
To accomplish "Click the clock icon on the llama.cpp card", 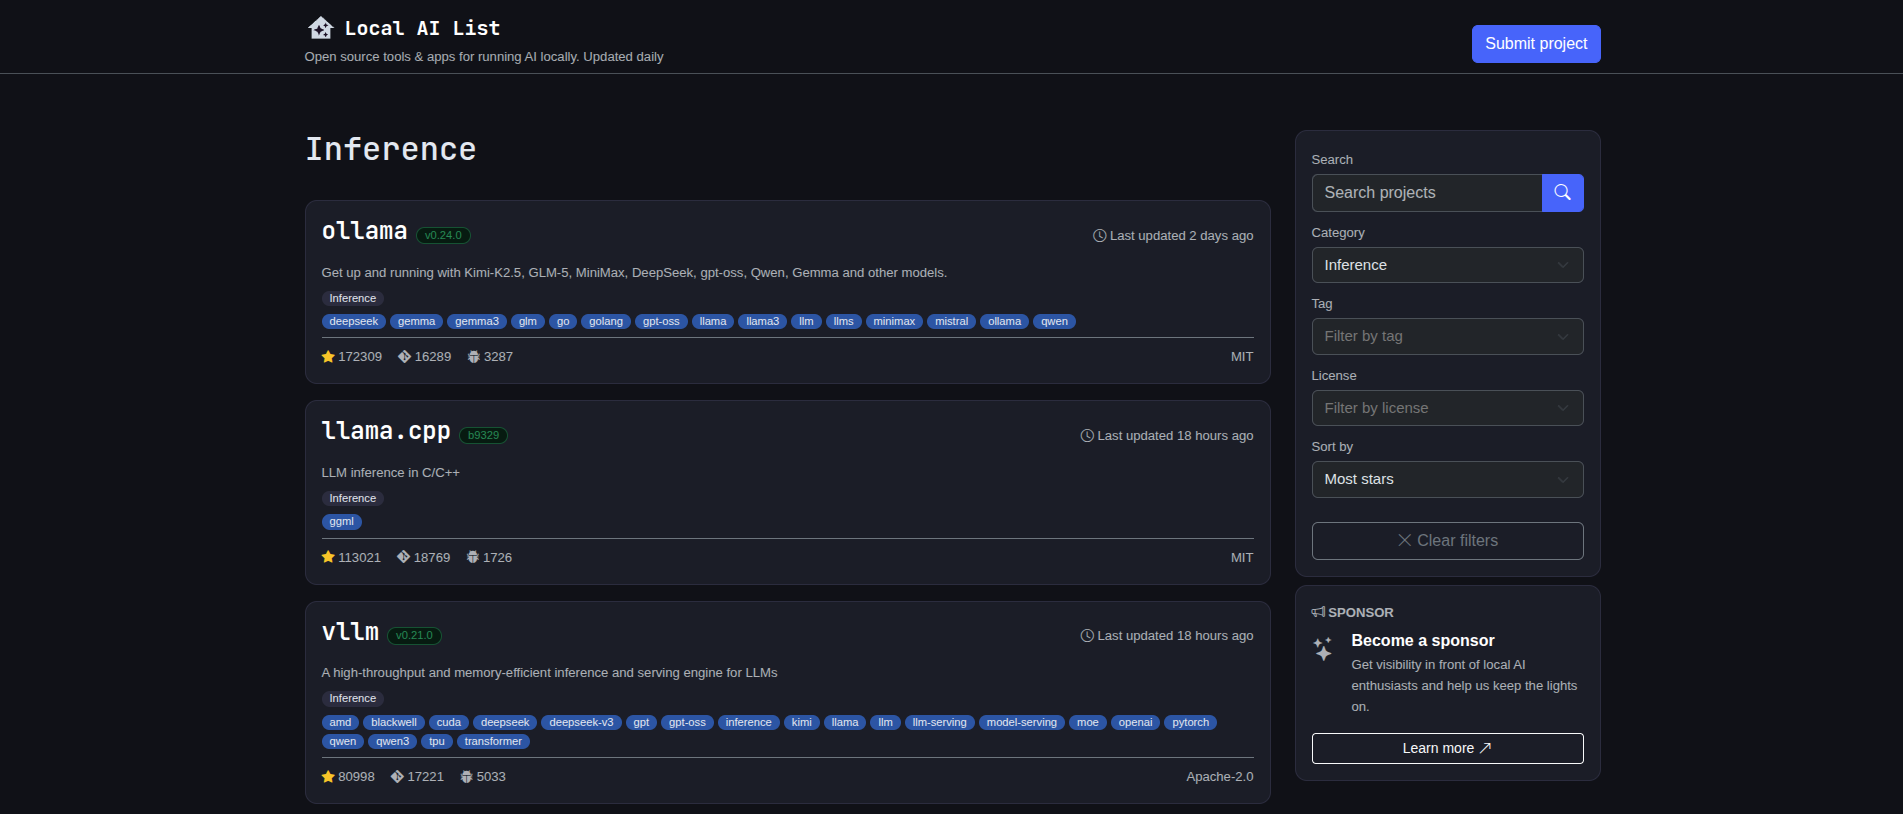I will point(1087,436).
